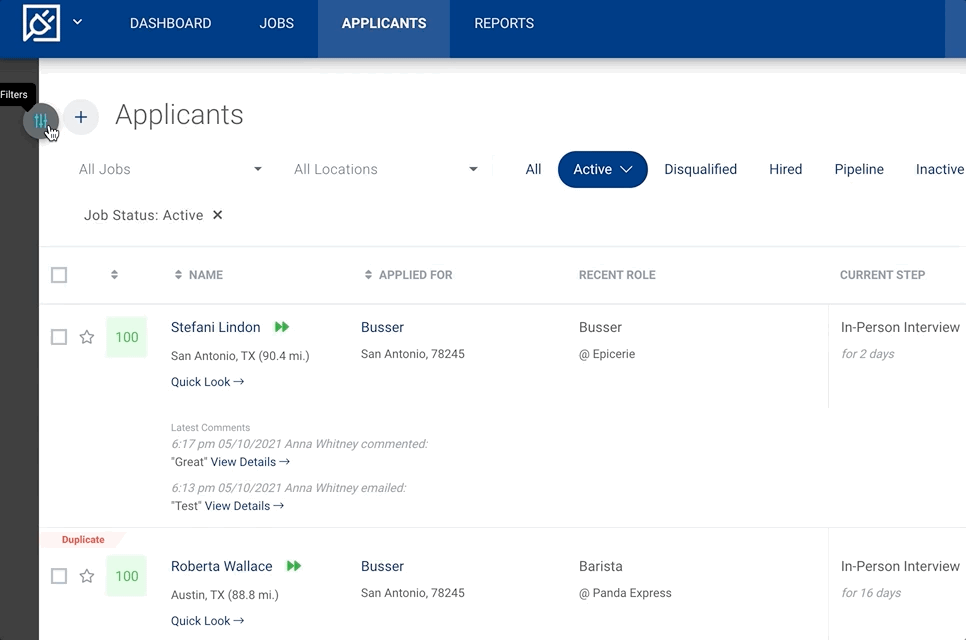The height and width of the screenshot is (640, 966).
Task: Click the sort arrows in the NAME column
Action: 178,275
